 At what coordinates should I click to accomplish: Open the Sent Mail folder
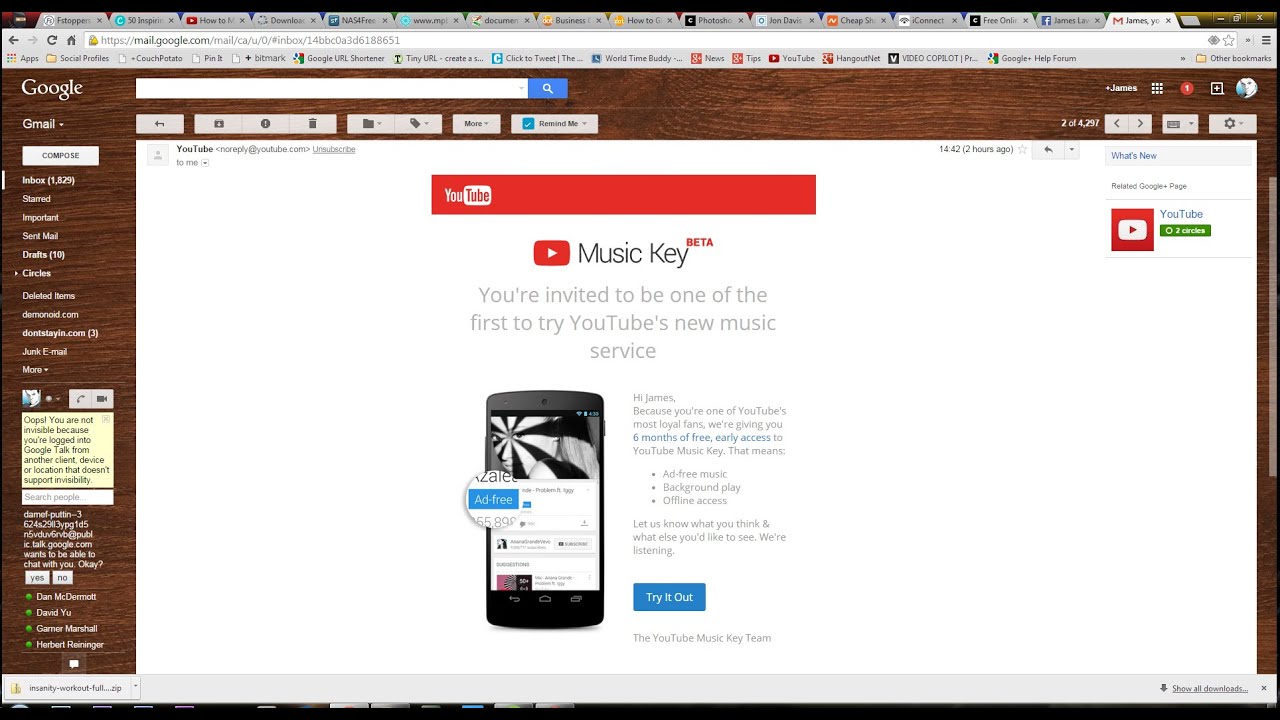tap(40, 236)
